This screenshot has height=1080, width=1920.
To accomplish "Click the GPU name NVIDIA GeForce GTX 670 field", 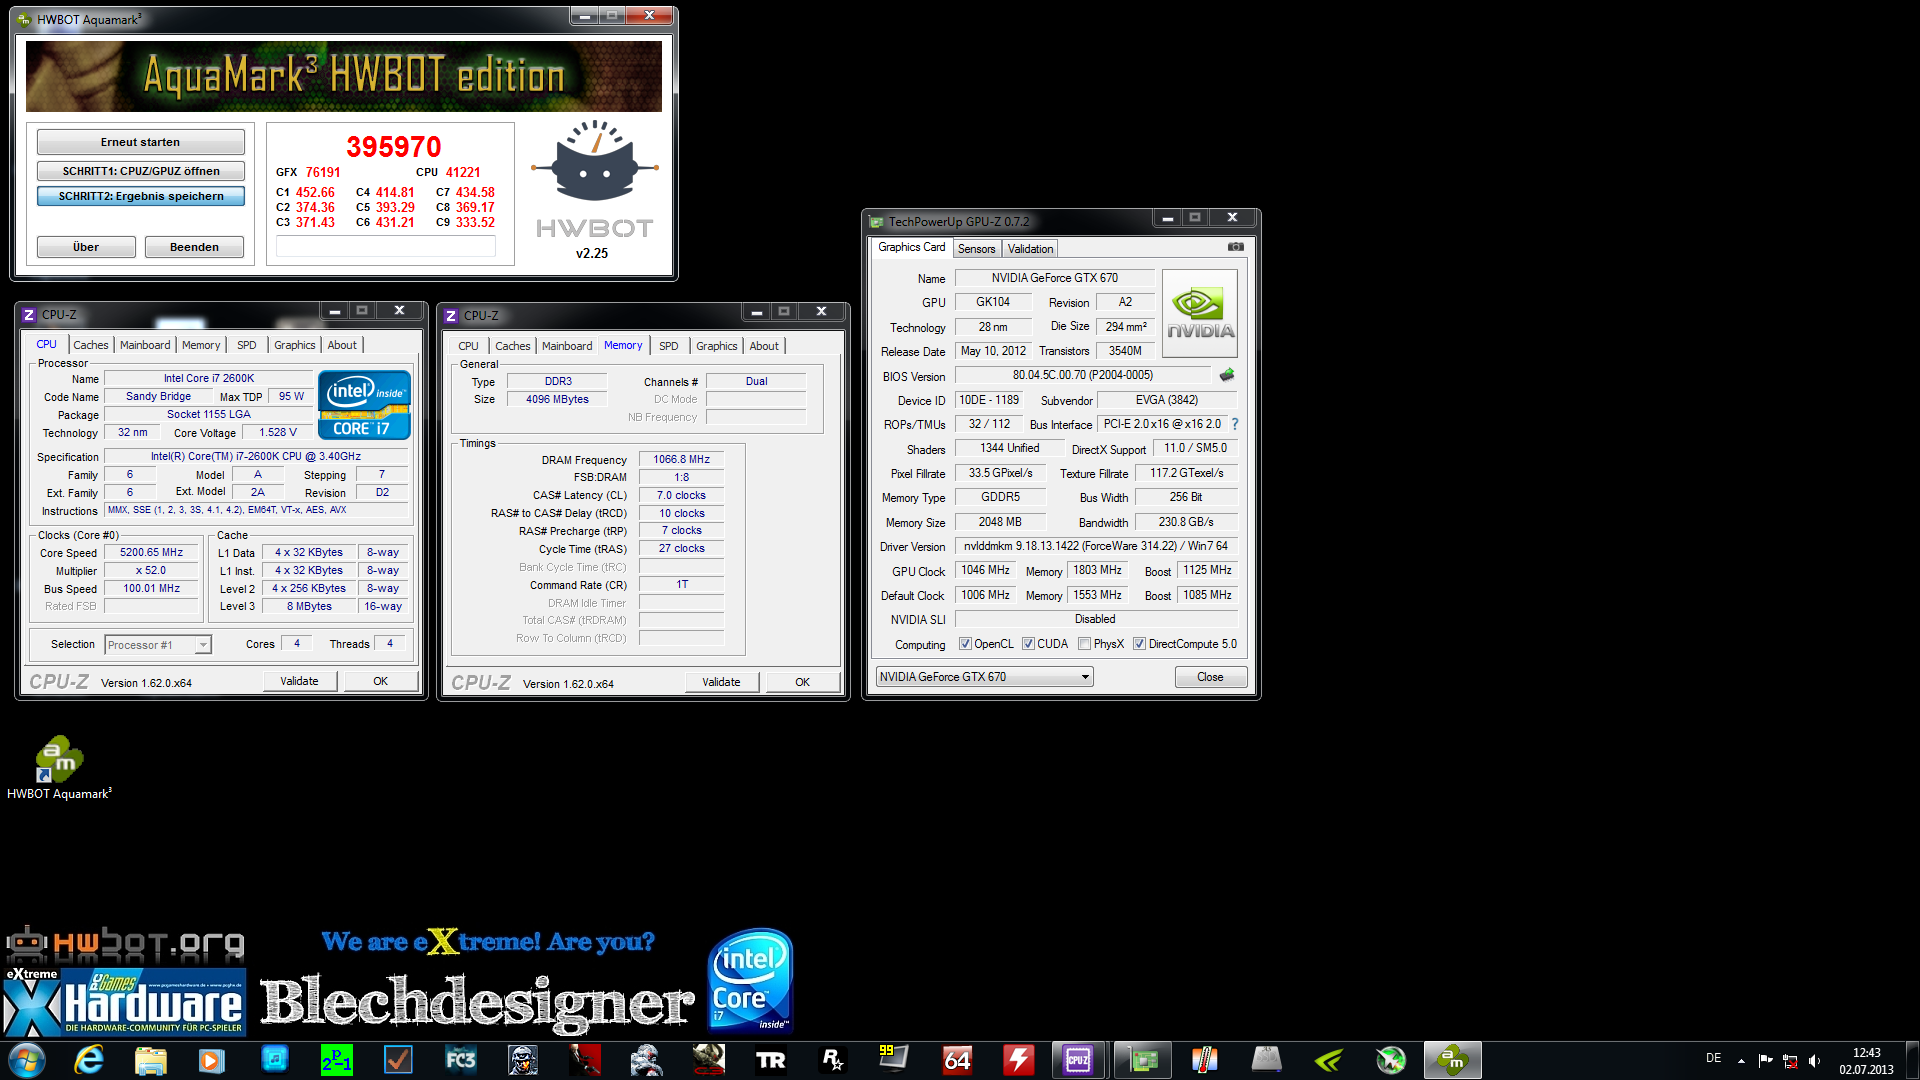I will pyautogui.click(x=1055, y=278).
